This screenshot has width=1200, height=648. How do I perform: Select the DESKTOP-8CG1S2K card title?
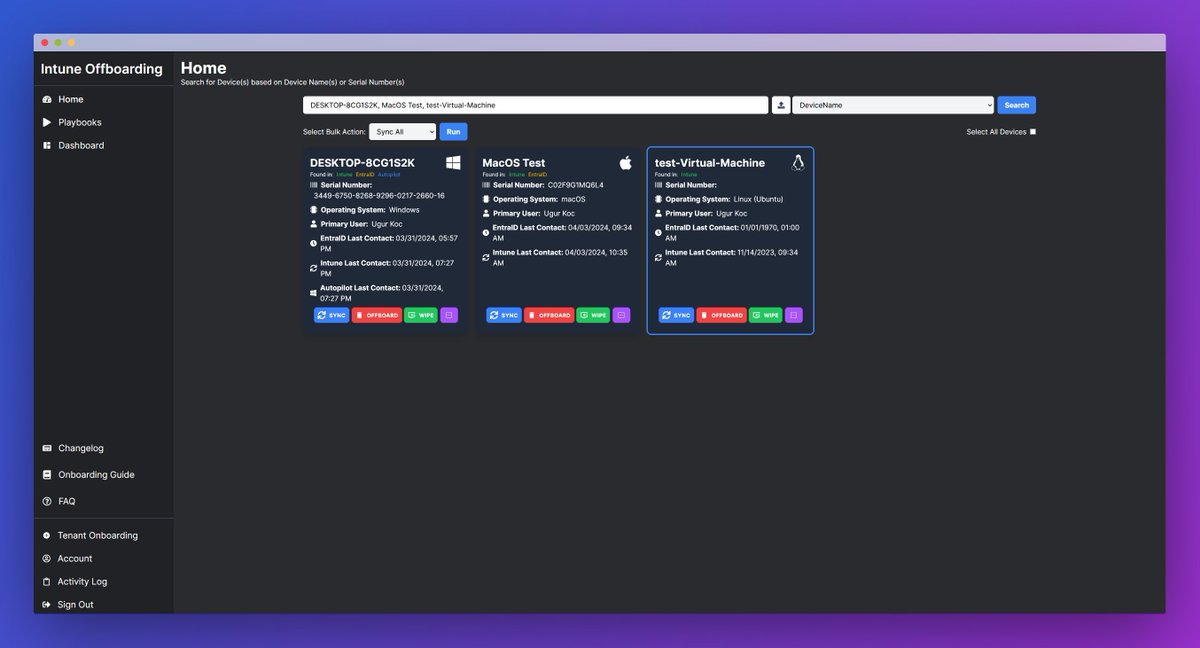coord(362,163)
